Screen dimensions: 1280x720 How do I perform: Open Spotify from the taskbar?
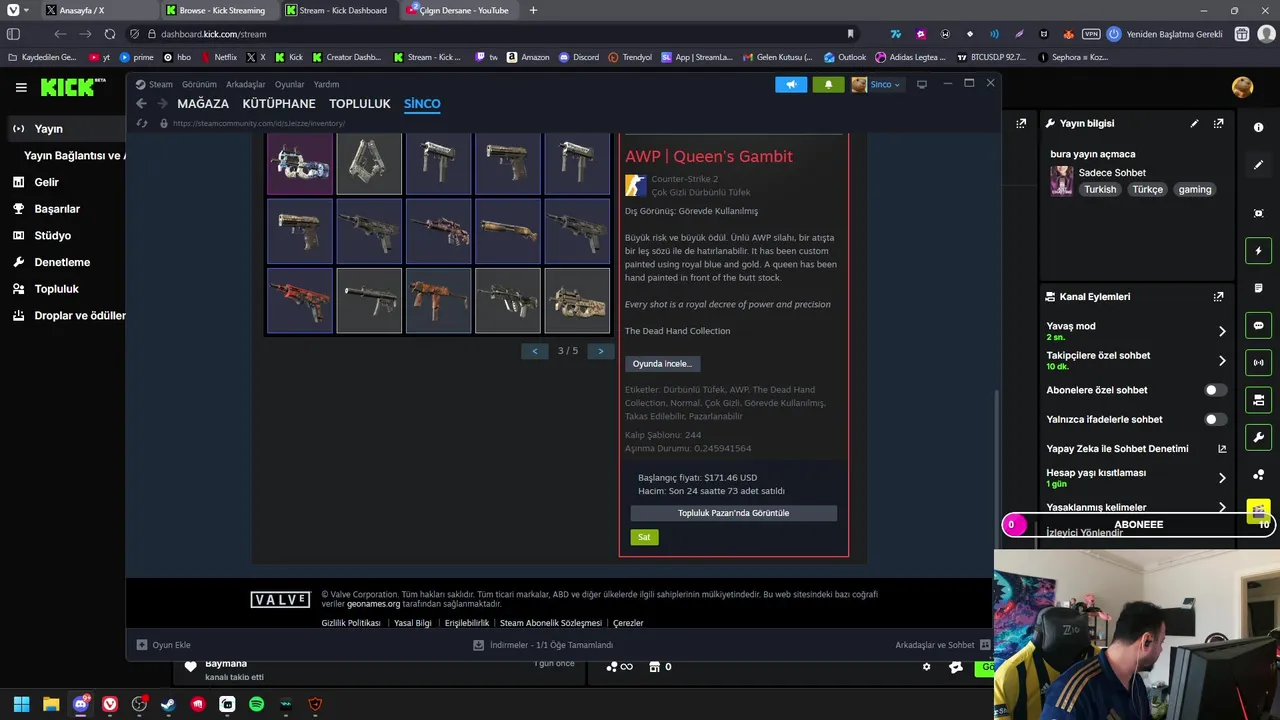click(256, 704)
